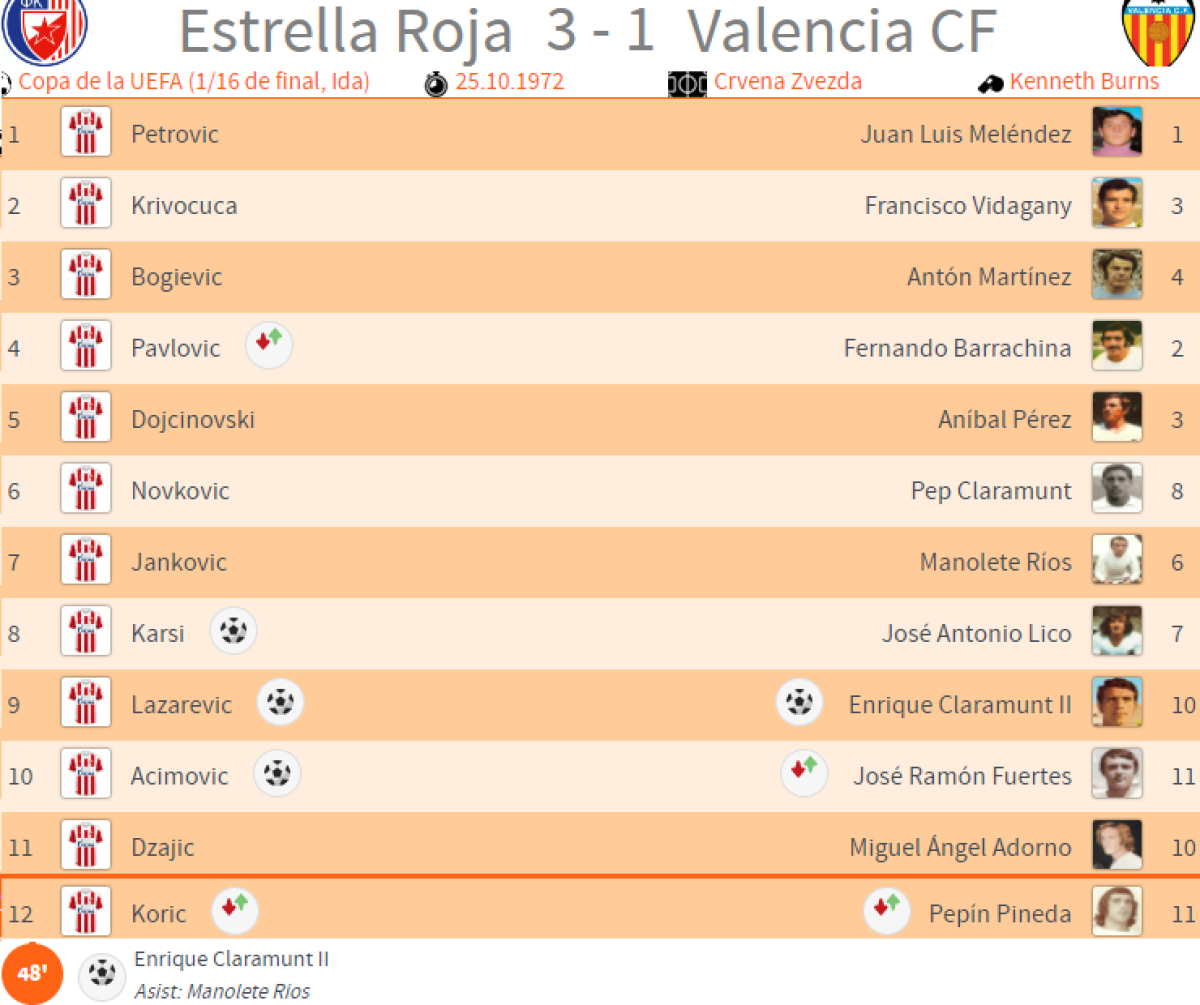Click the Dzajic shirt thumbnail
Image resolution: width=1200 pixels, height=1005 pixels.
coord(86,846)
